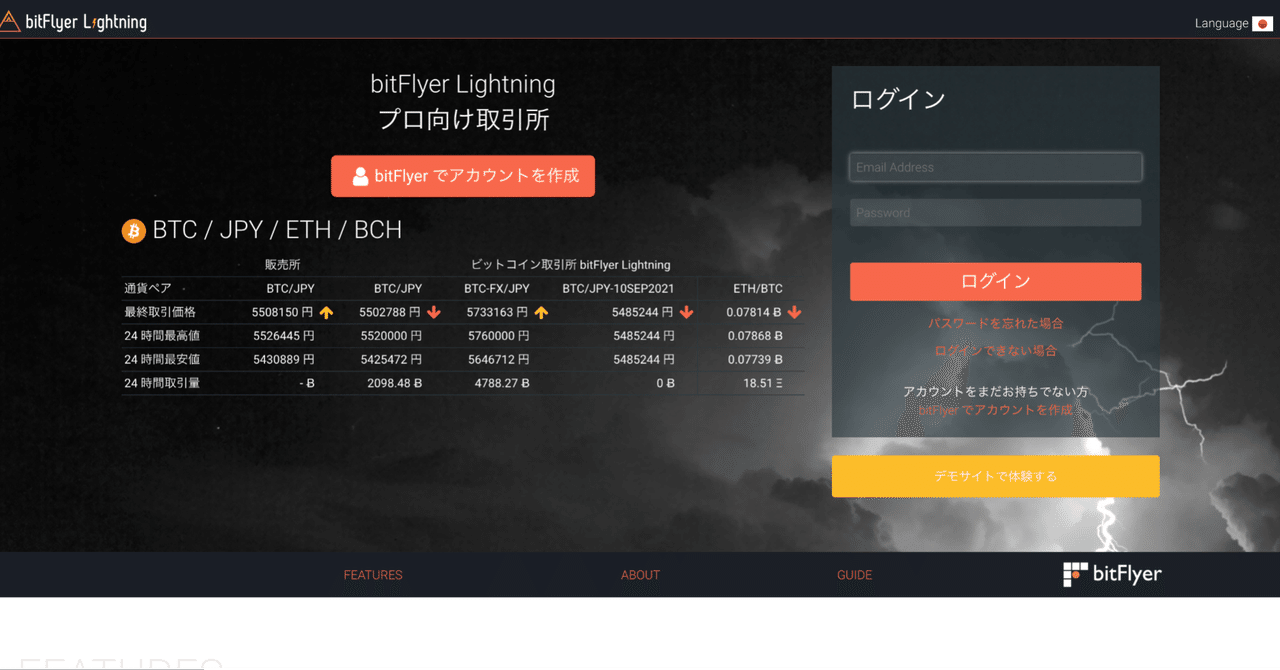Open the GUIDE footer menu item
Viewport: 1280px width, 670px height.
854,574
